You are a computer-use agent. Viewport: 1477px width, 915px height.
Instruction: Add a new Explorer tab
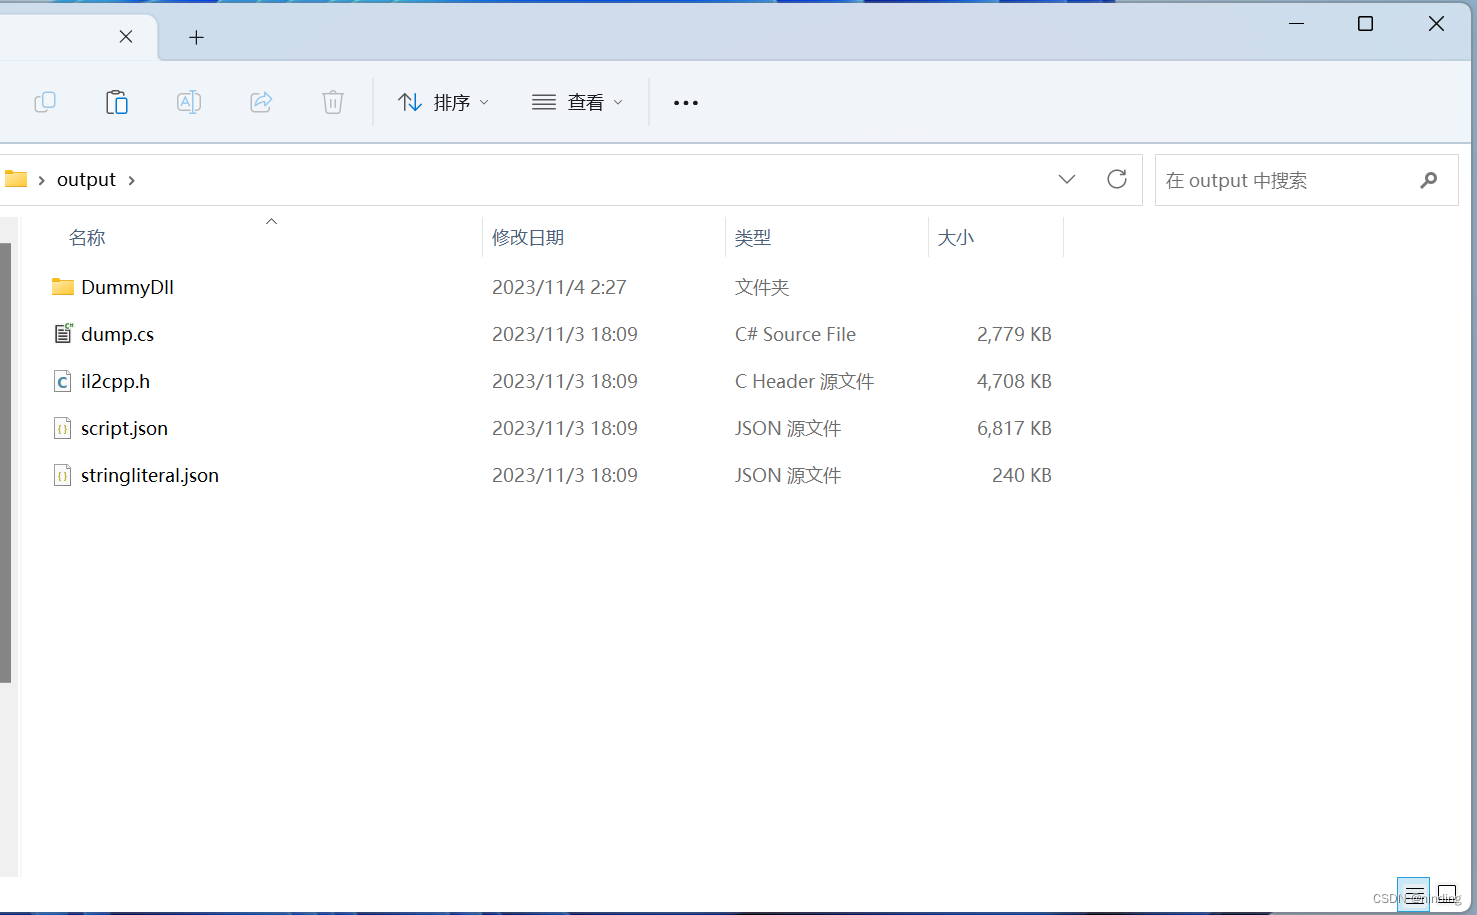[196, 38]
